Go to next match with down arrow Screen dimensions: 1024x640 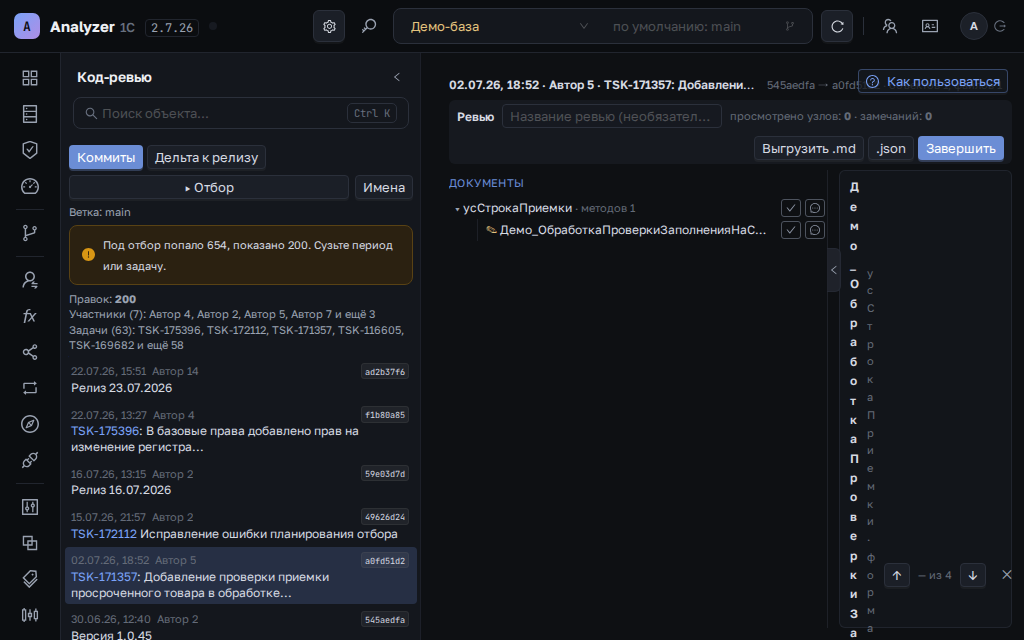972,575
